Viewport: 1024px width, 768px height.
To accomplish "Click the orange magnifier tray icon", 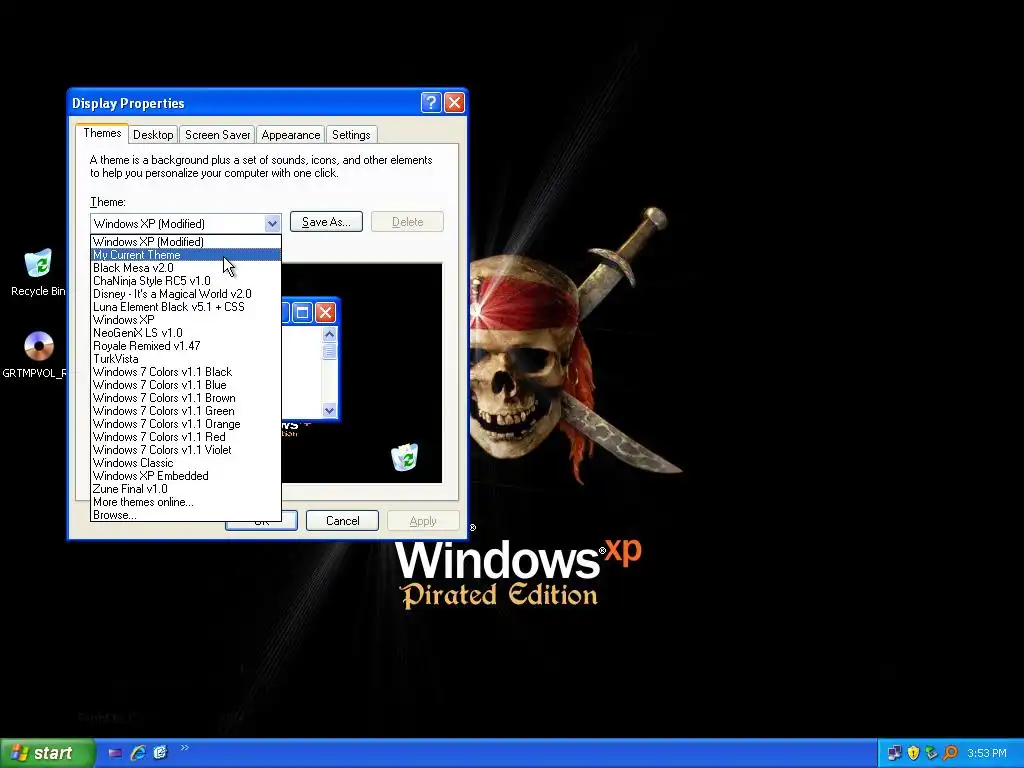I will click(x=950, y=753).
